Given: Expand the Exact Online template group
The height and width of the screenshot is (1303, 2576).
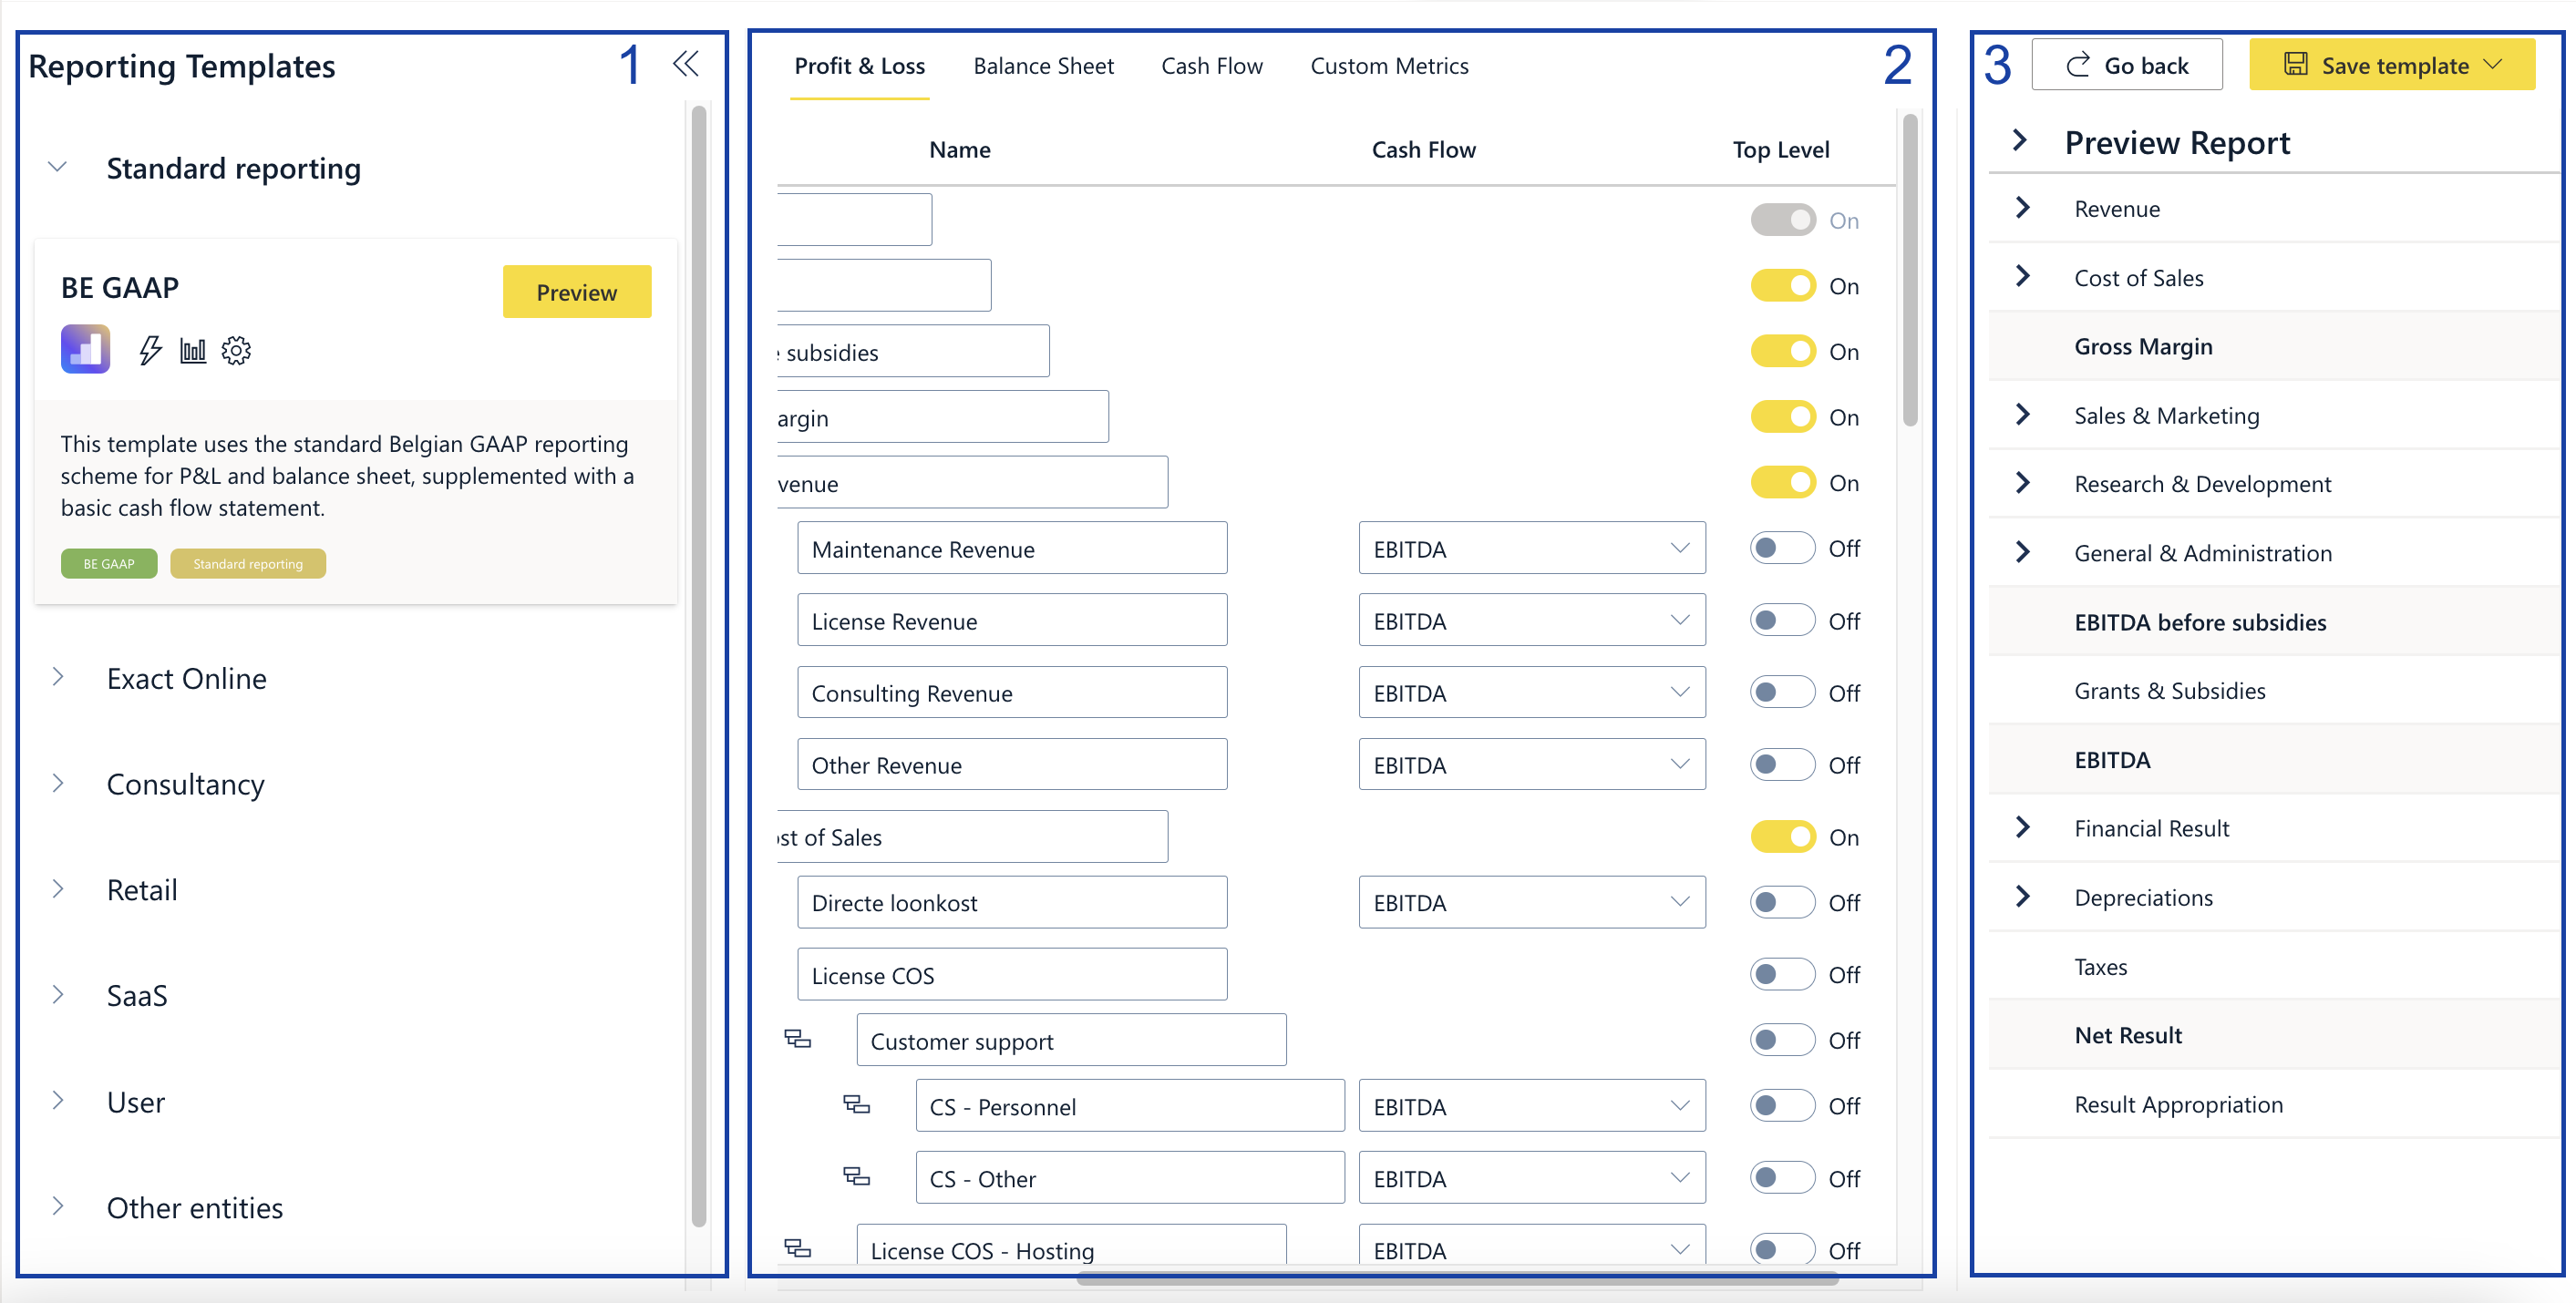Looking at the screenshot, I should coord(59,677).
